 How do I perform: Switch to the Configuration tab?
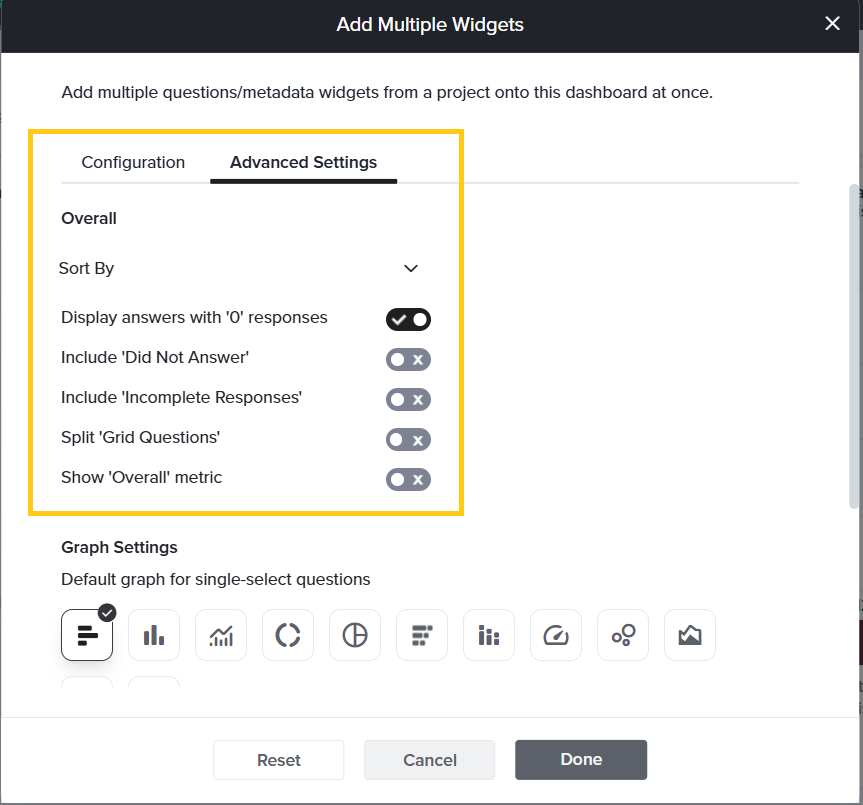133,162
